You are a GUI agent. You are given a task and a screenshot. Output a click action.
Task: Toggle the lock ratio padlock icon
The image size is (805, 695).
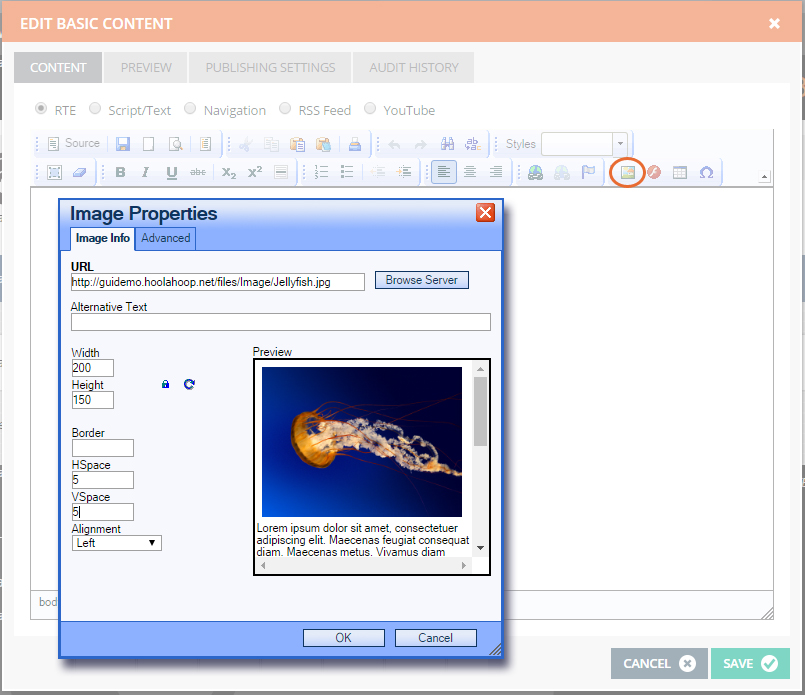click(165, 384)
